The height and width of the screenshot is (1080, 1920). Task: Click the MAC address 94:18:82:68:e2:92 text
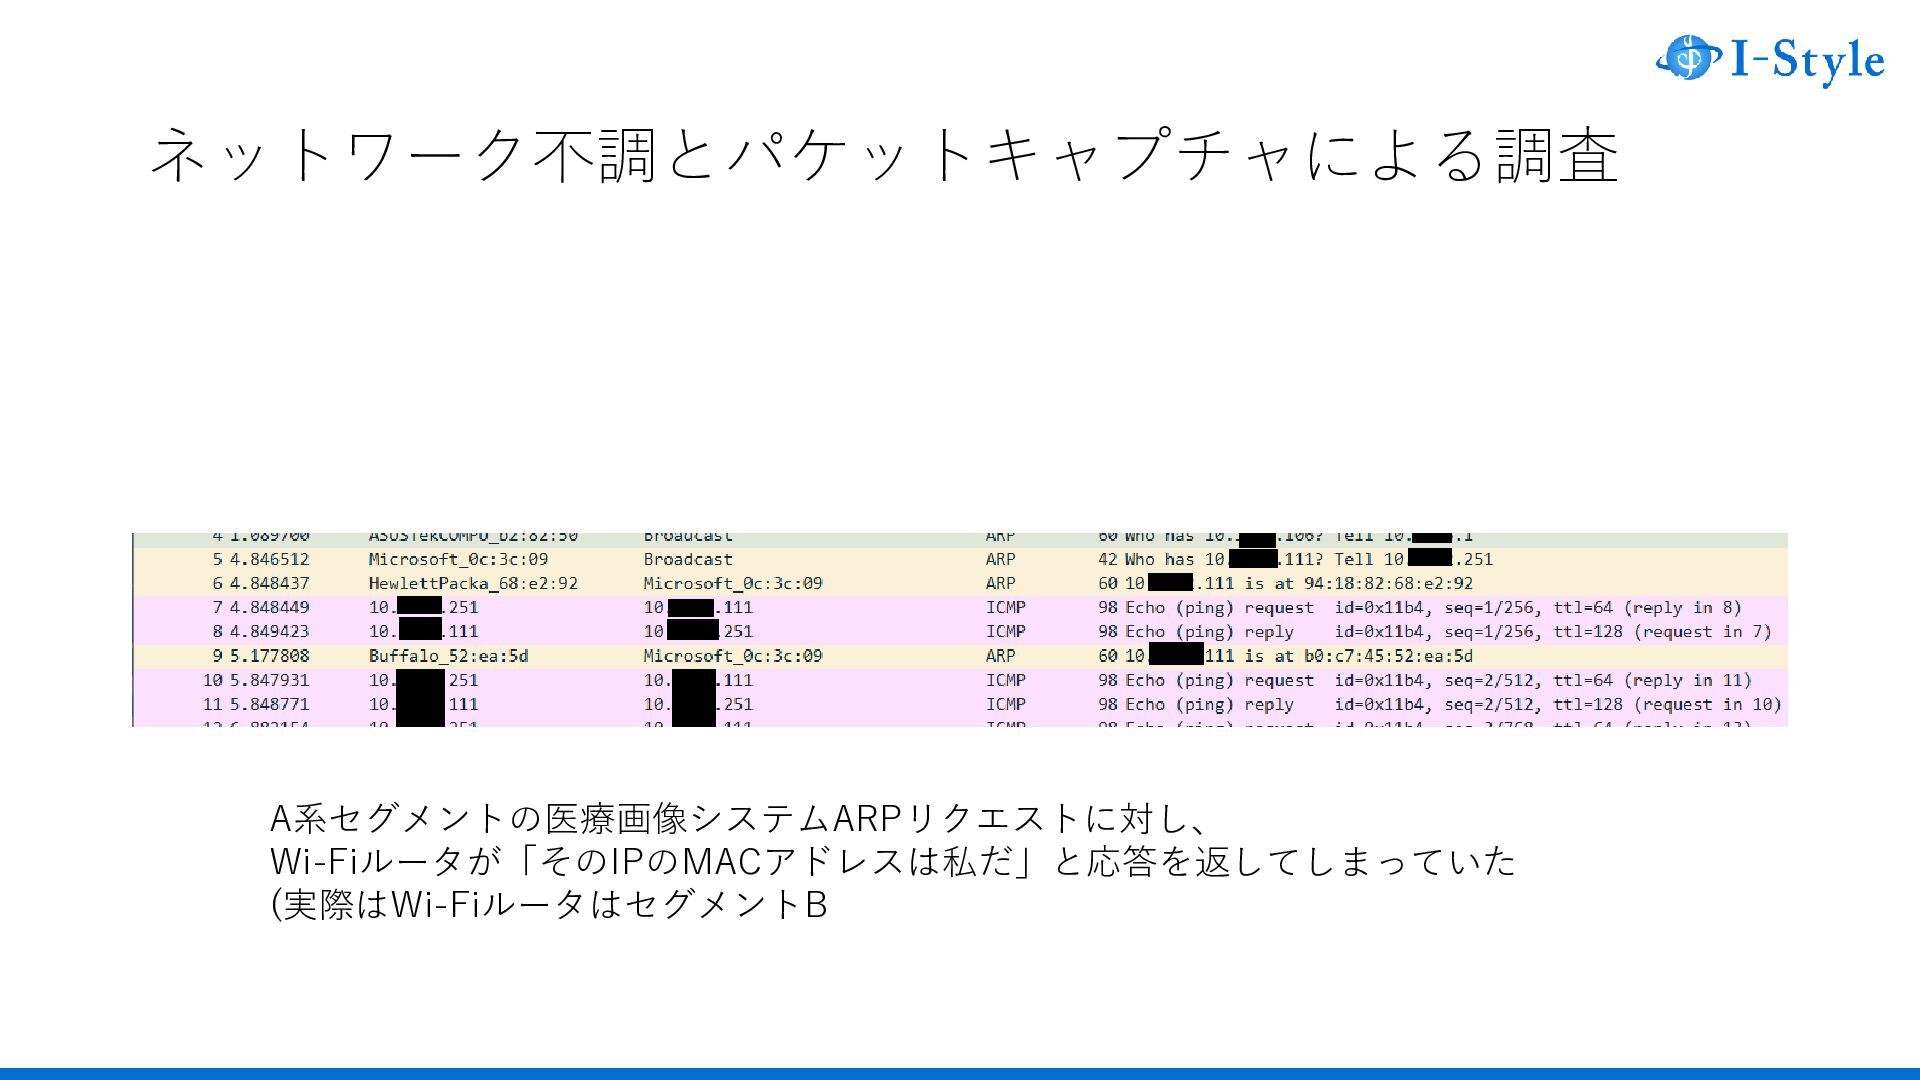(1388, 584)
